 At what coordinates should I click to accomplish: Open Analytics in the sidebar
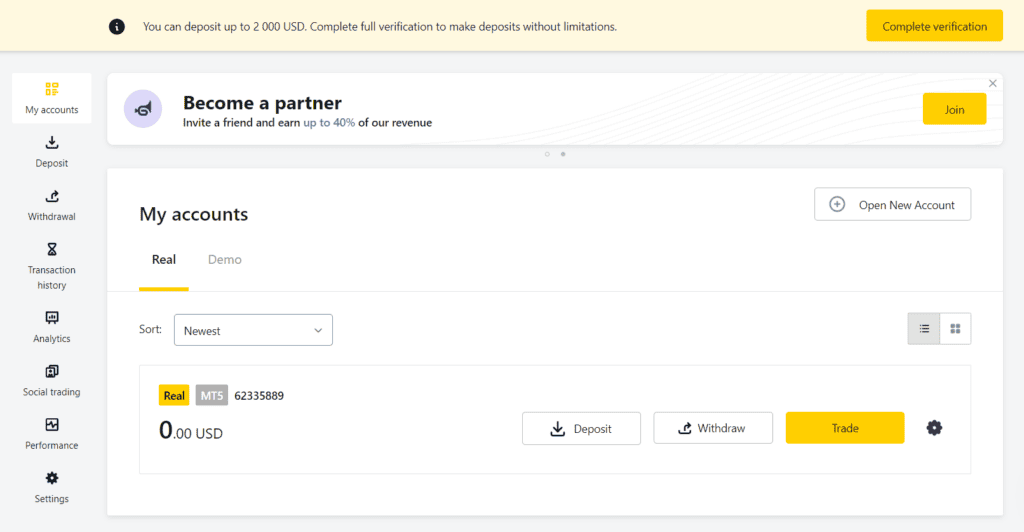click(52, 327)
